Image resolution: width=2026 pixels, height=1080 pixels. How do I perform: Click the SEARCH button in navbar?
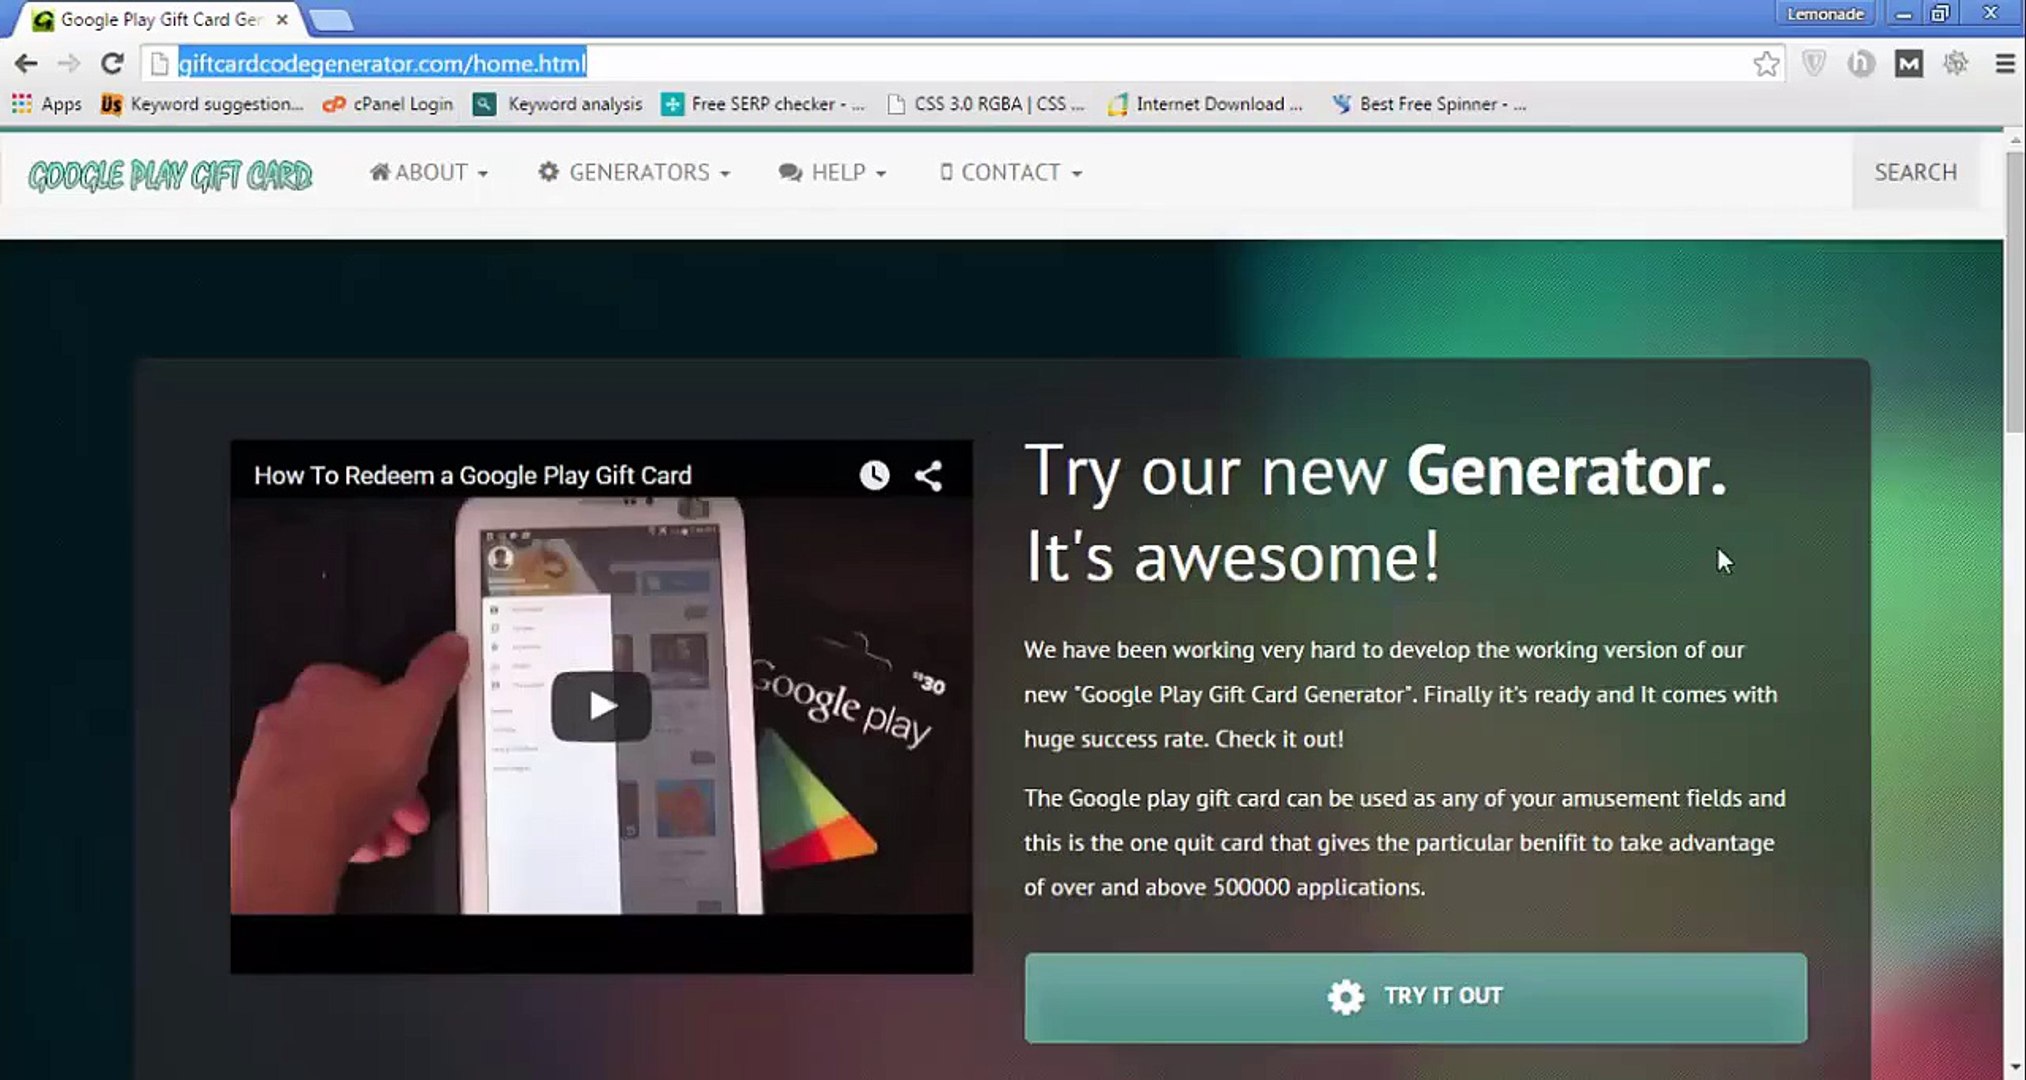click(x=1915, y=173)
